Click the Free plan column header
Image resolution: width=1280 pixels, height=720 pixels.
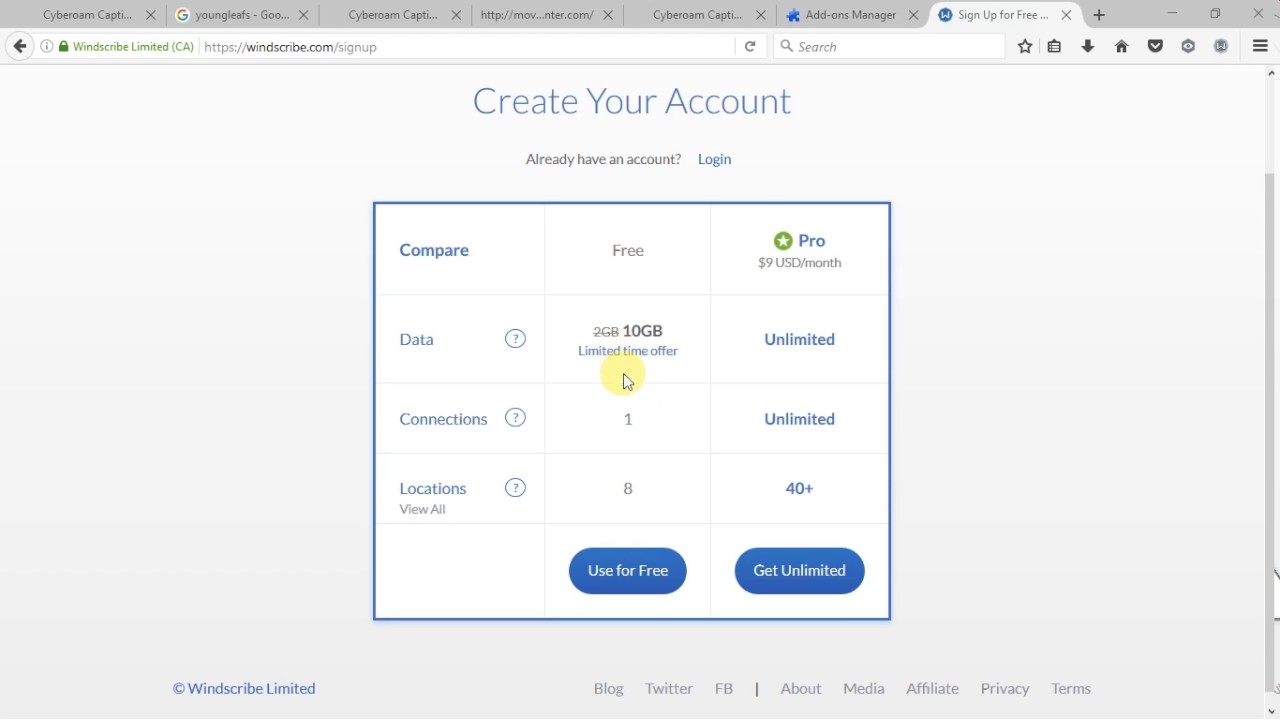pyautogui.click(x=628, y=250)
